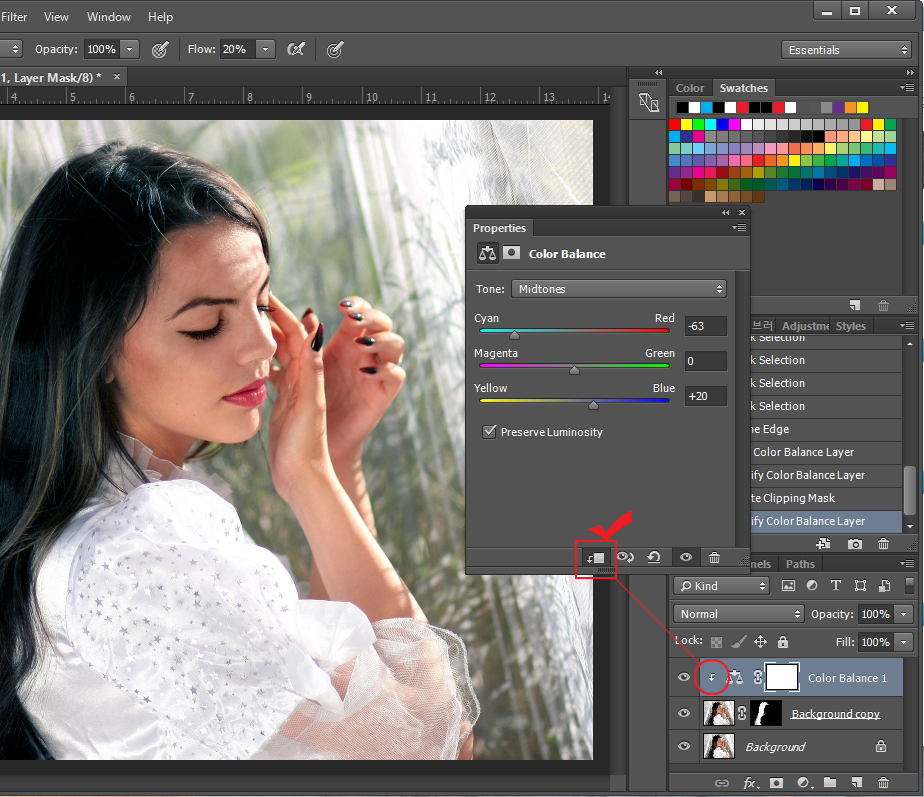Open the Help menu
This screenshot has height=797, width=924.
(x=160, y=17)
